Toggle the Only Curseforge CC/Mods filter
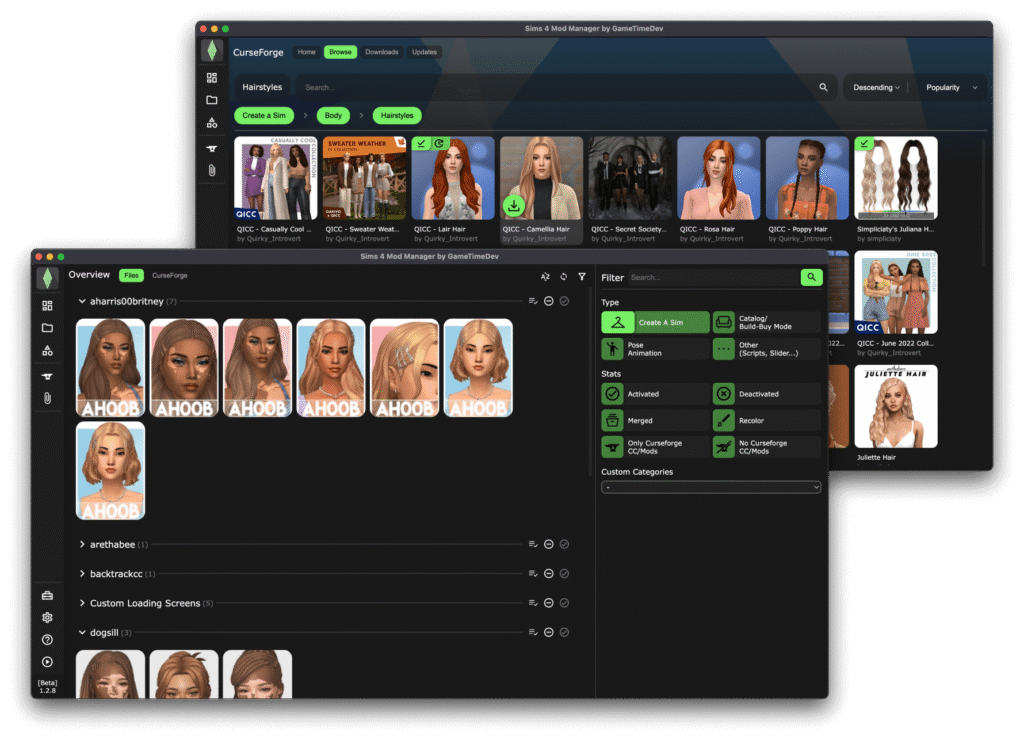Screen dimensions: 1024x740 [654, 446]
